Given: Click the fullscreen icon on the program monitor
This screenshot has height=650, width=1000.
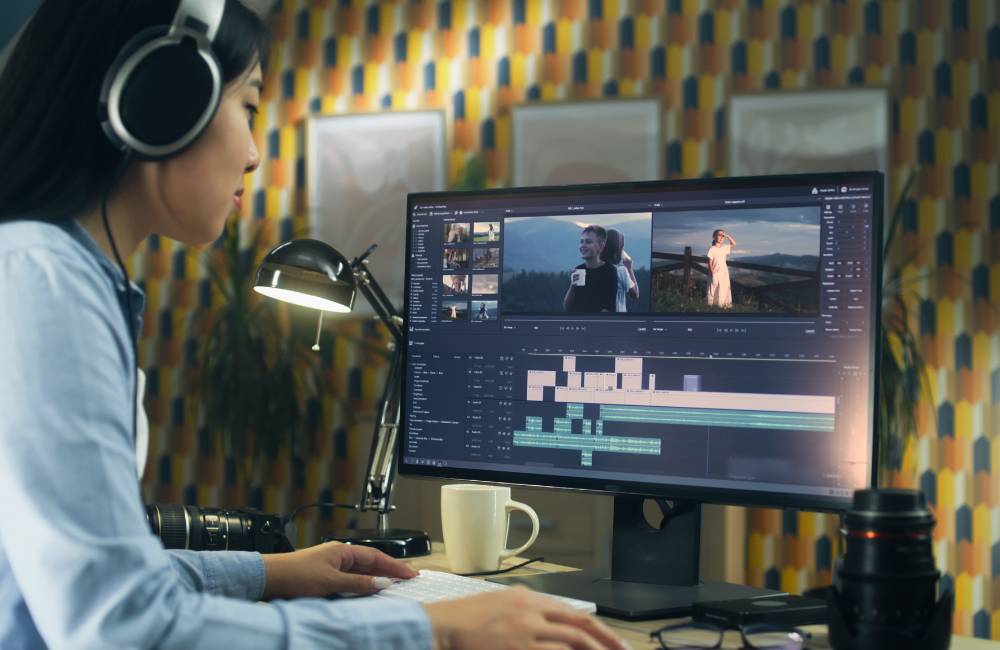Looking at the screenshot, I should tap(812, 330).
